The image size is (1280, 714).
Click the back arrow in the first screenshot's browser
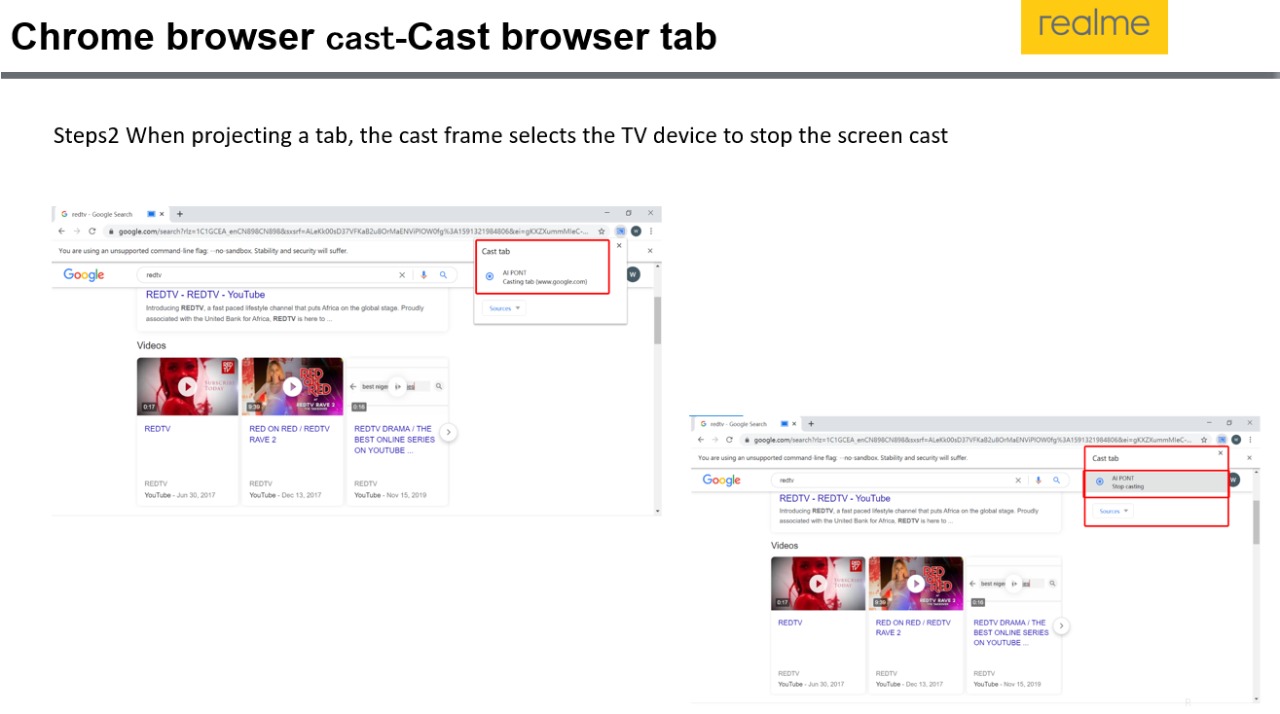point(62,231)
